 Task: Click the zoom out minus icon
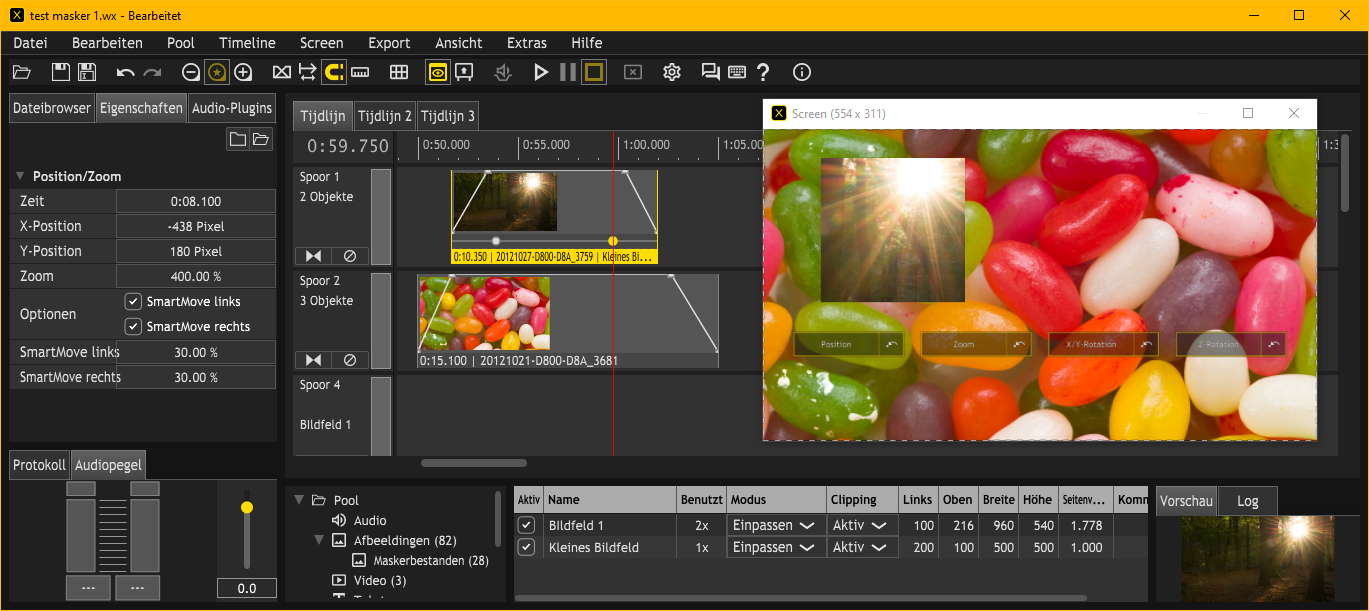pyautogui.click(x=191, y=72)
